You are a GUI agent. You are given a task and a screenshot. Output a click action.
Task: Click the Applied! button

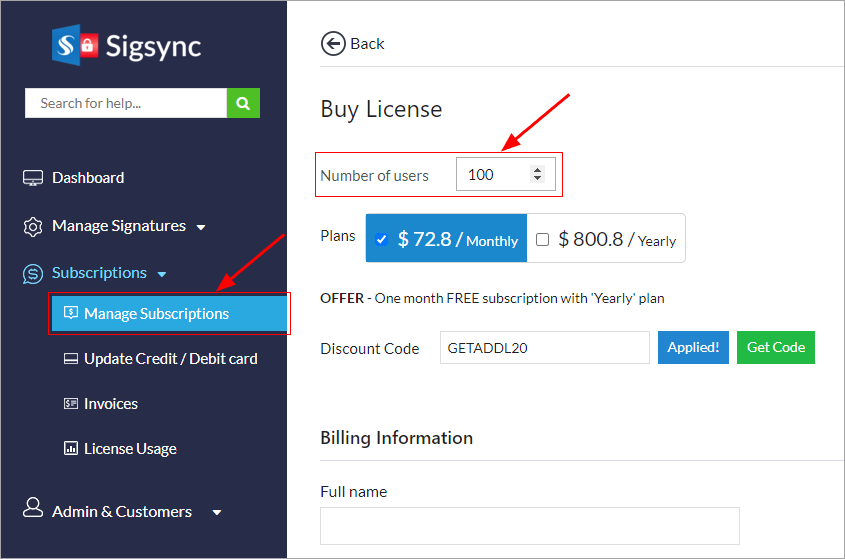coord(693,347)
